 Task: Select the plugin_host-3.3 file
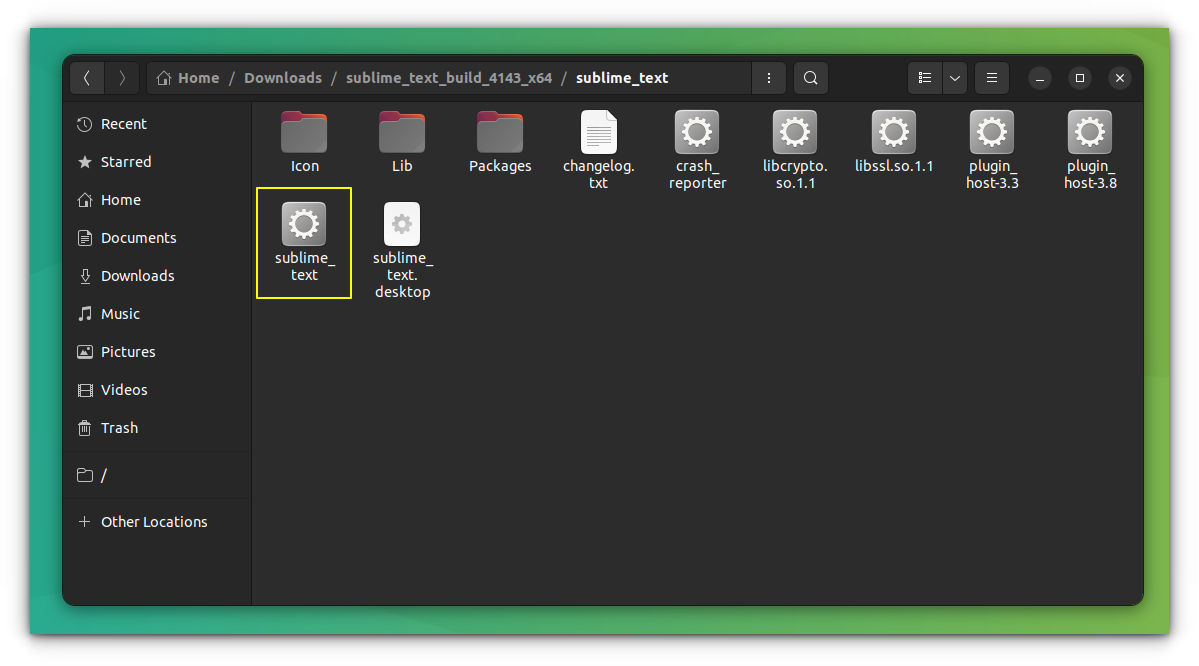pyautogui.click(x=992, y=151)
